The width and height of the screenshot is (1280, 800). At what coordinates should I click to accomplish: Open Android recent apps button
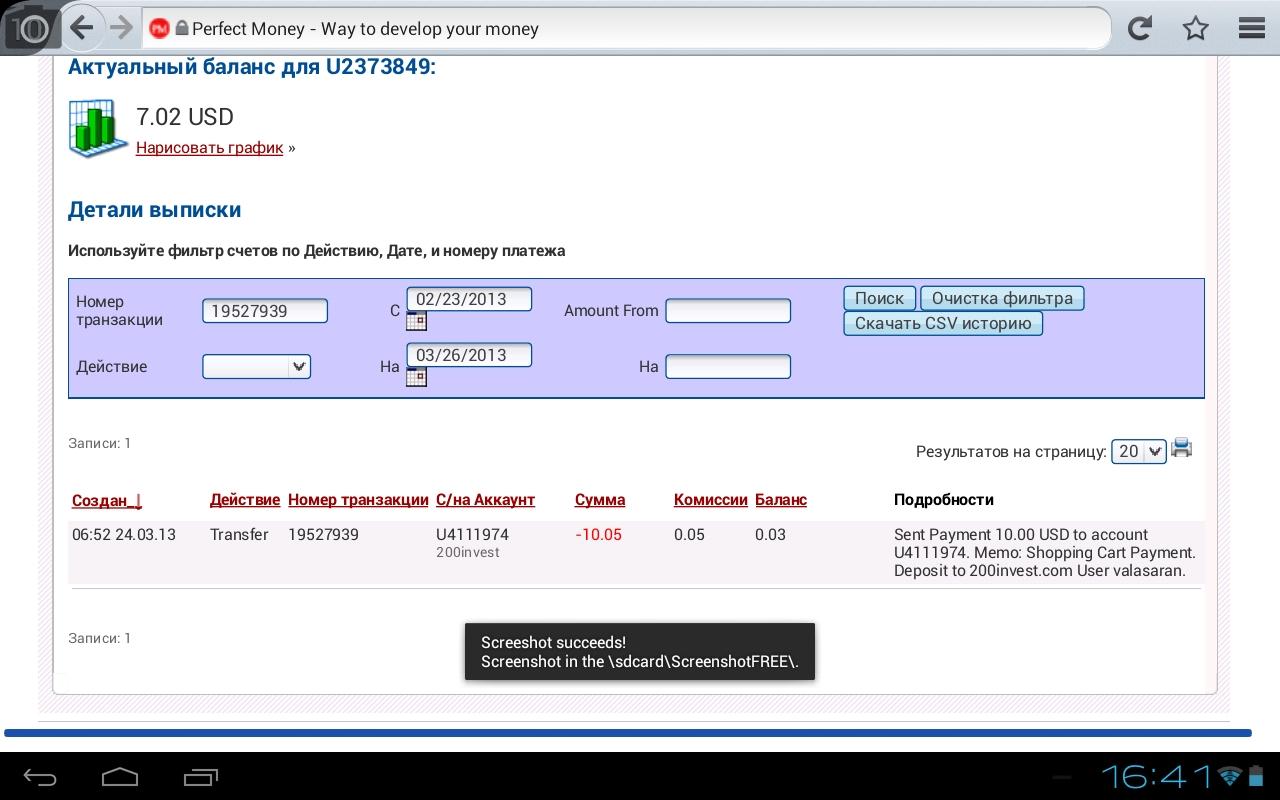pyautogui.click(x=201, y=776)
